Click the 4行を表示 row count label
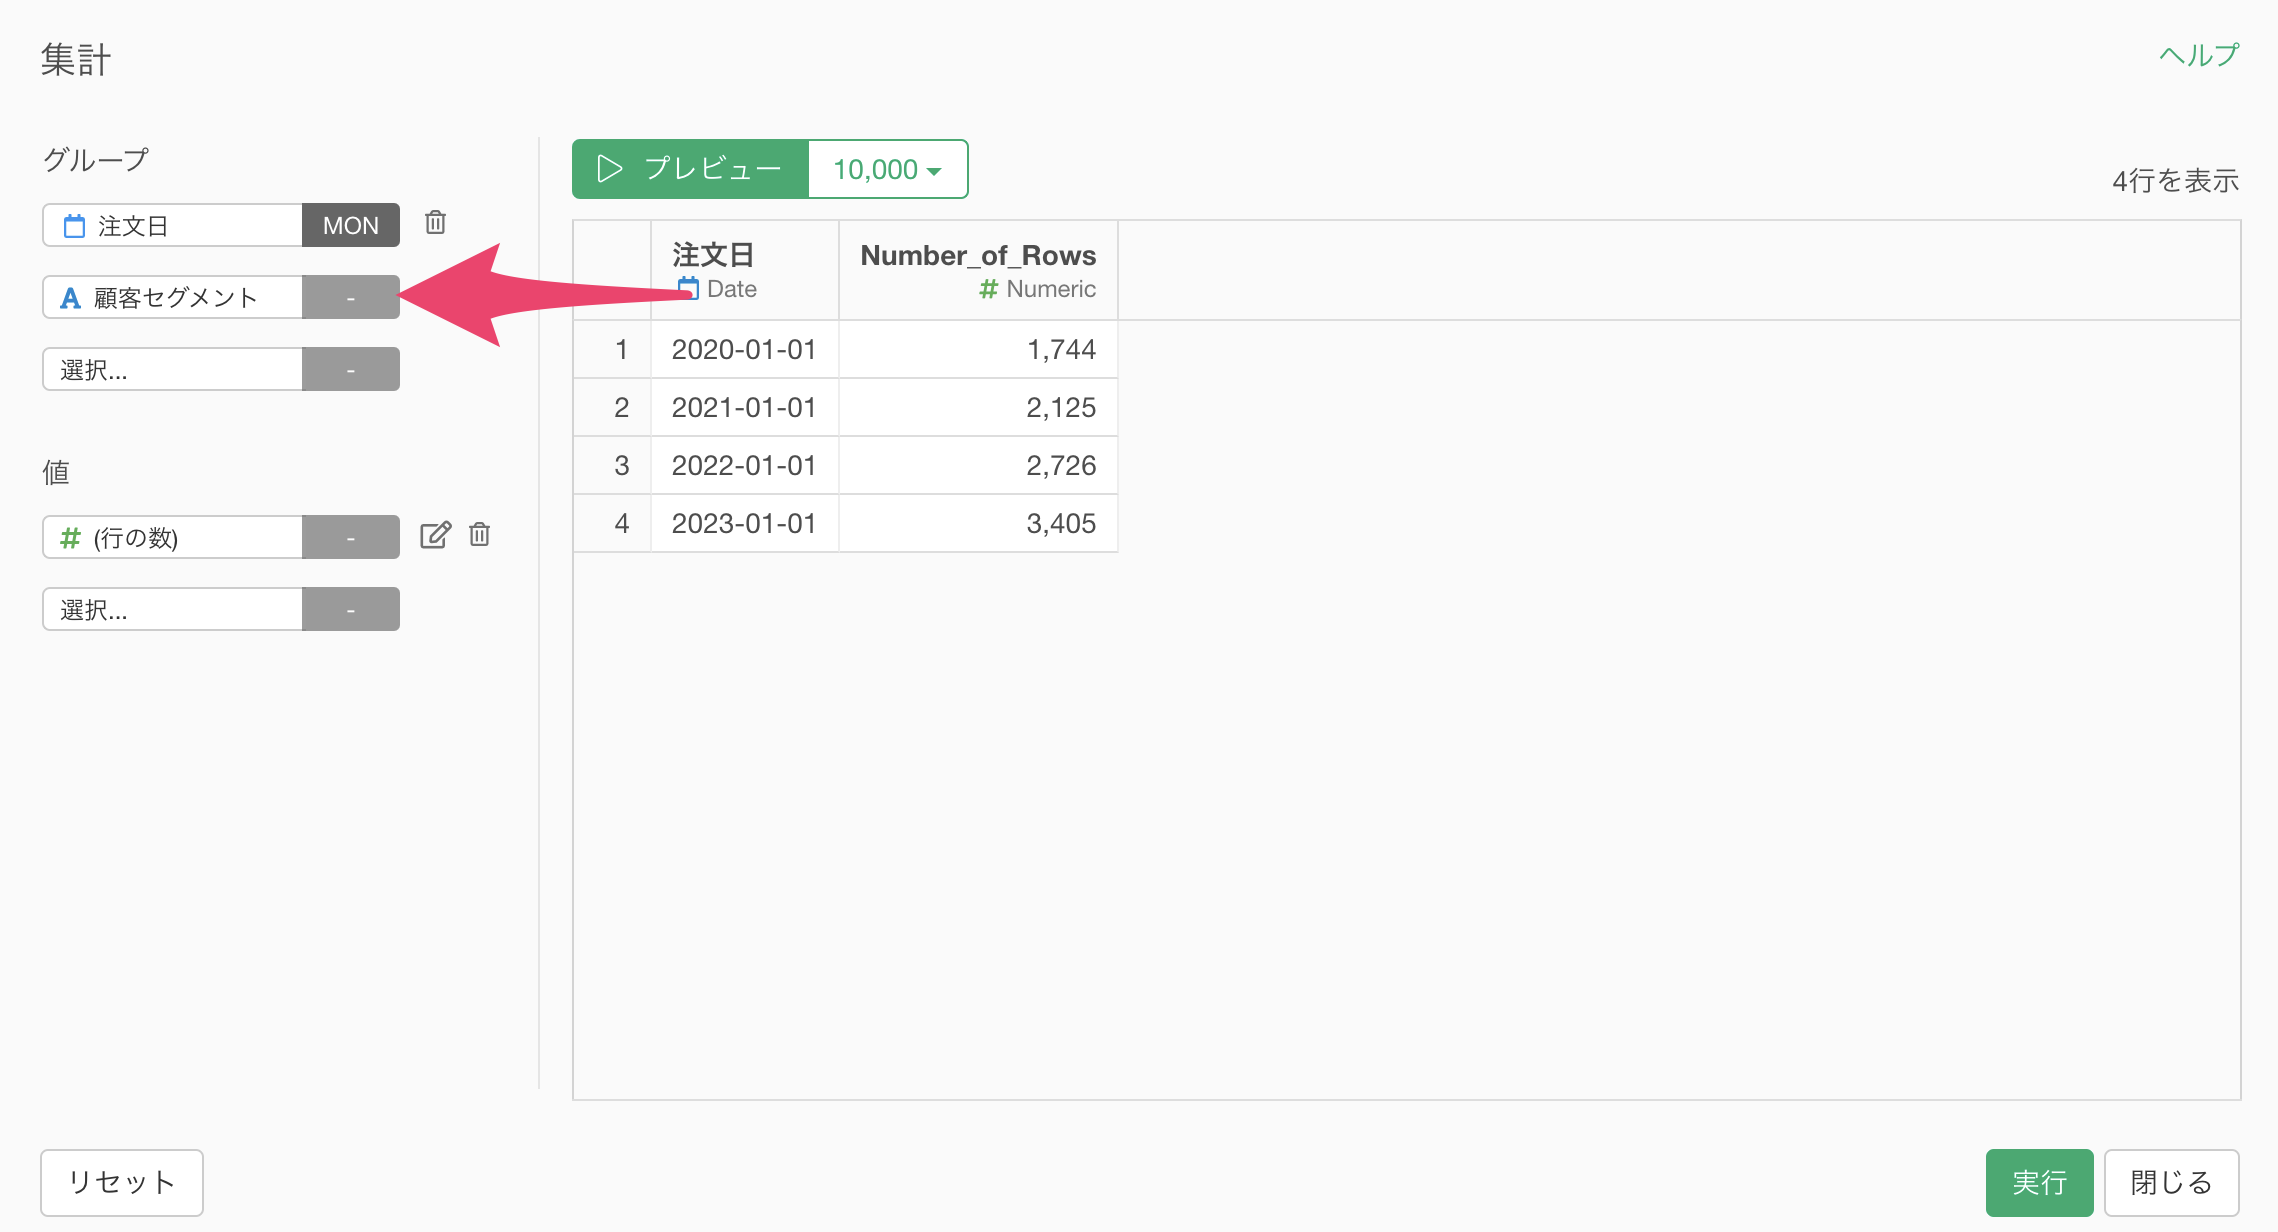 click(2175, 181)
